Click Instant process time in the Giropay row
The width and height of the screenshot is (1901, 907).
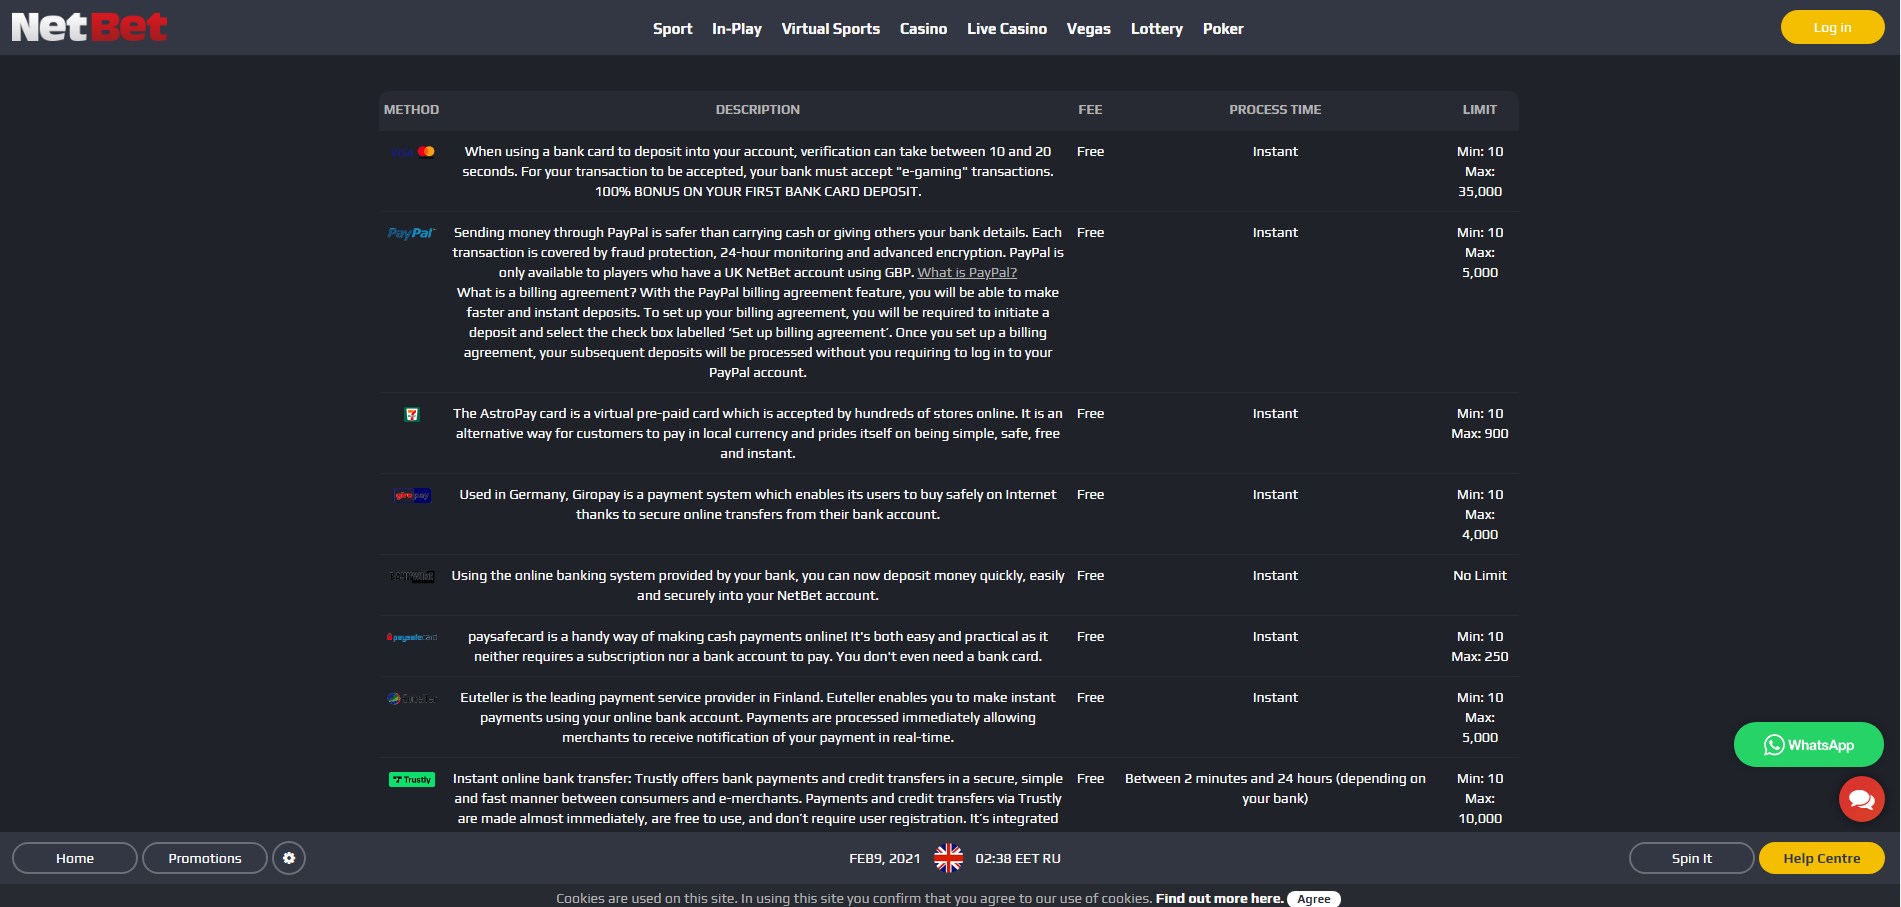click(1275, 495)
